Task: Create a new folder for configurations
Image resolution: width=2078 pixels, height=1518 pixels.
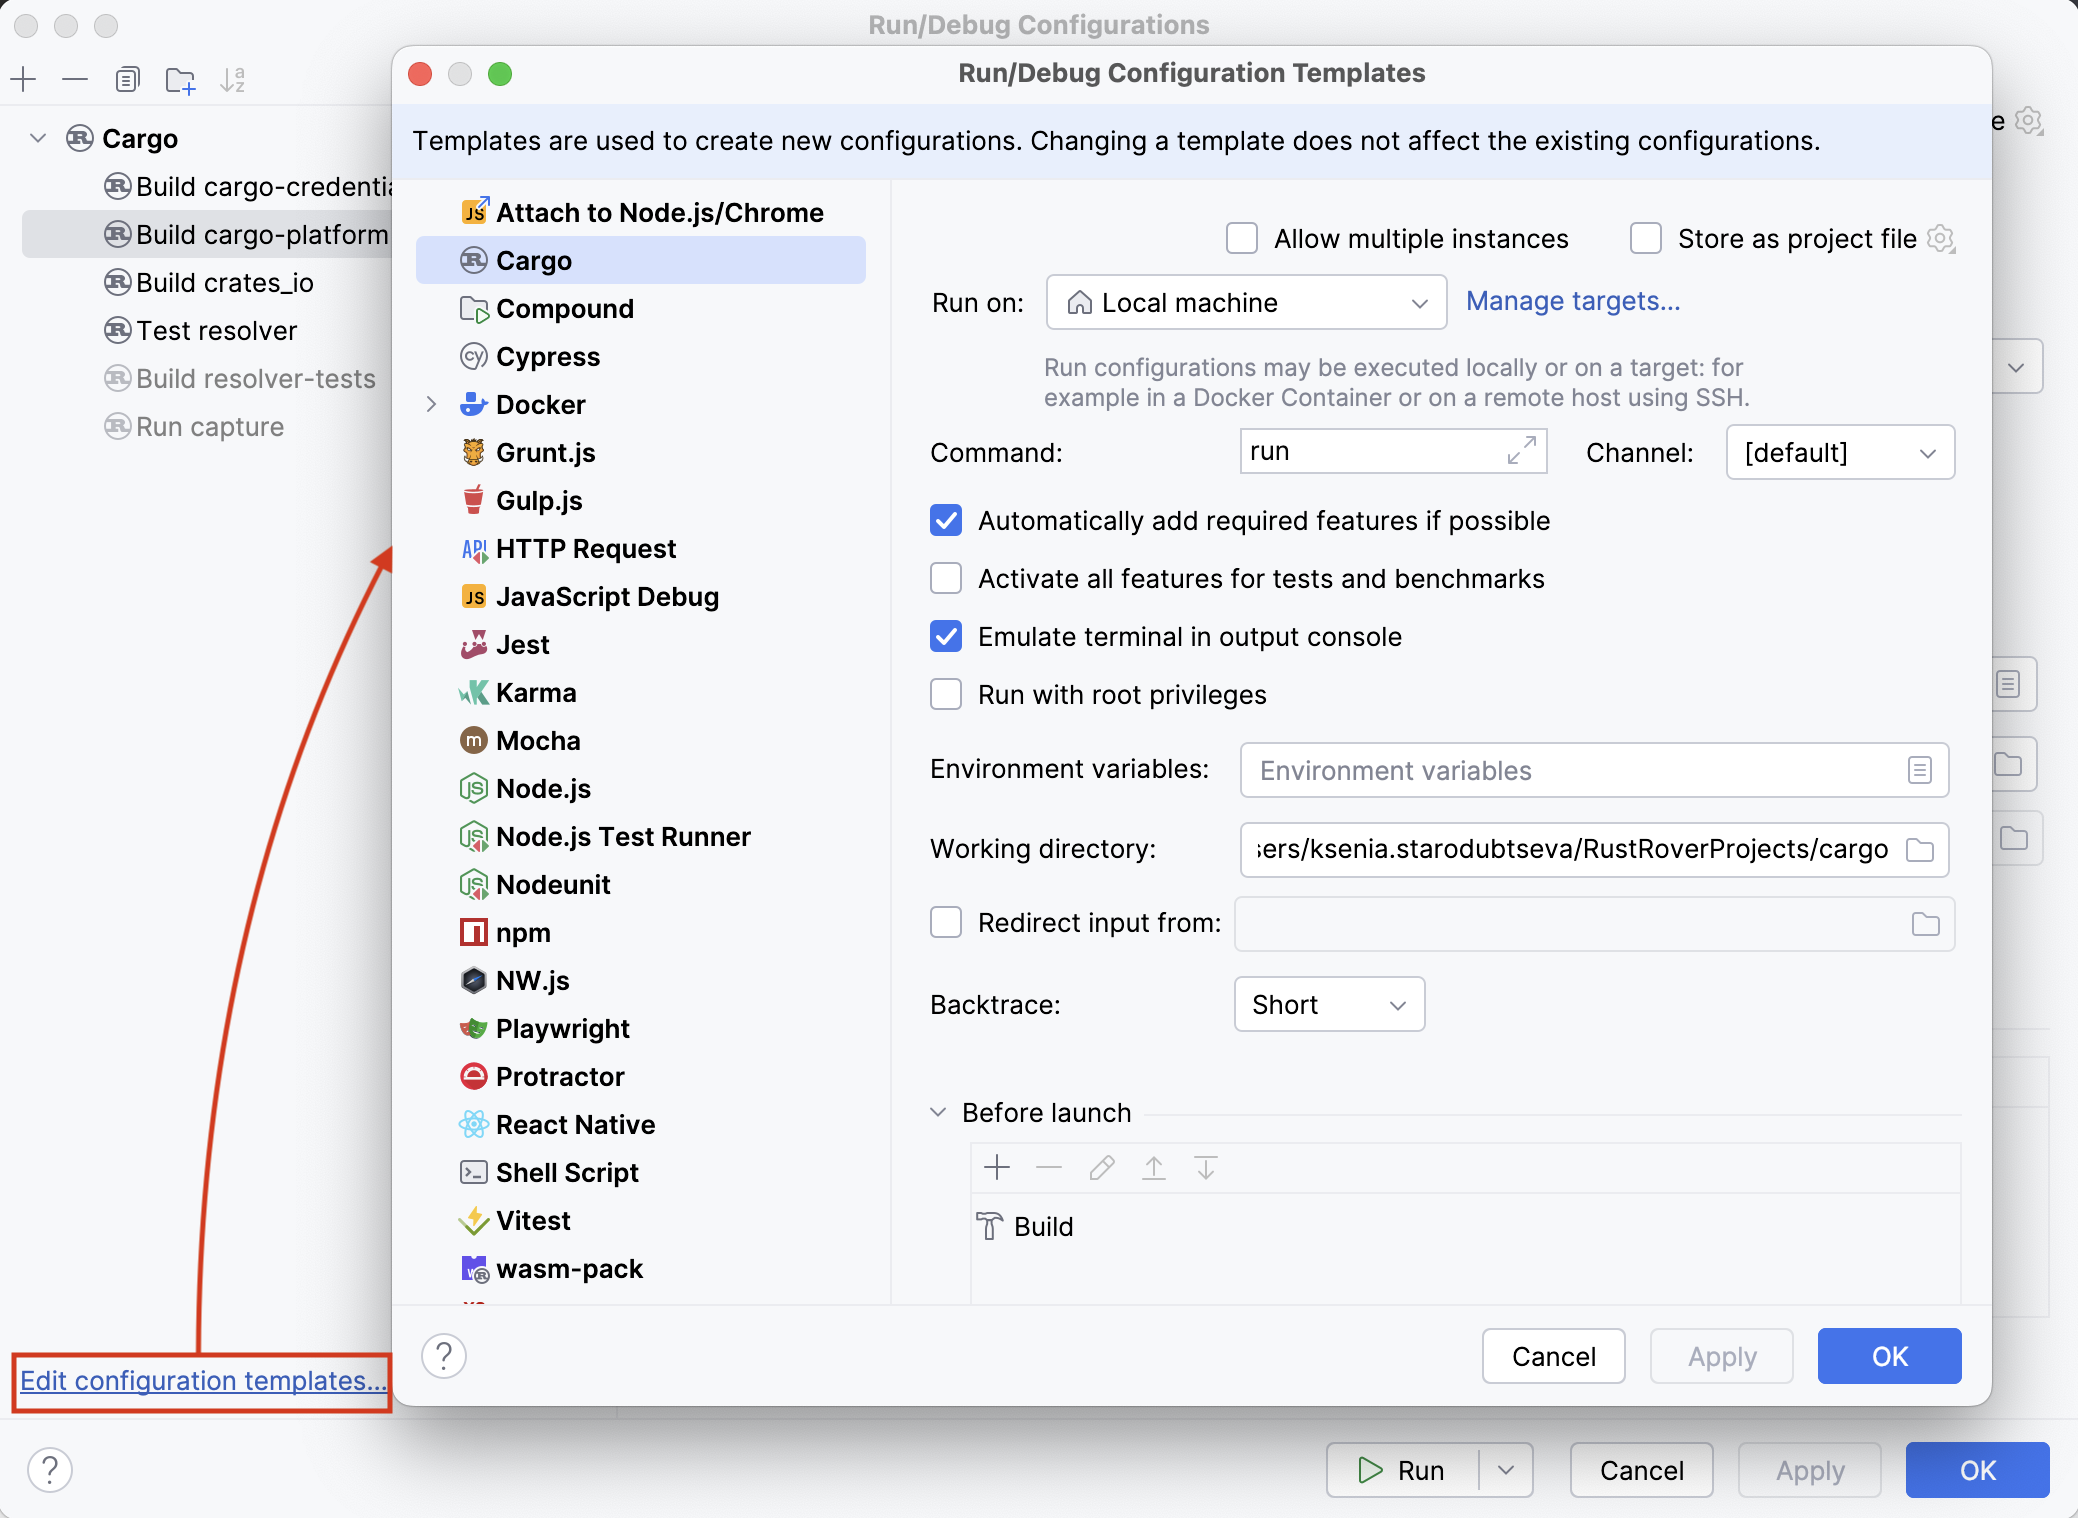Action: click(180, 80)
